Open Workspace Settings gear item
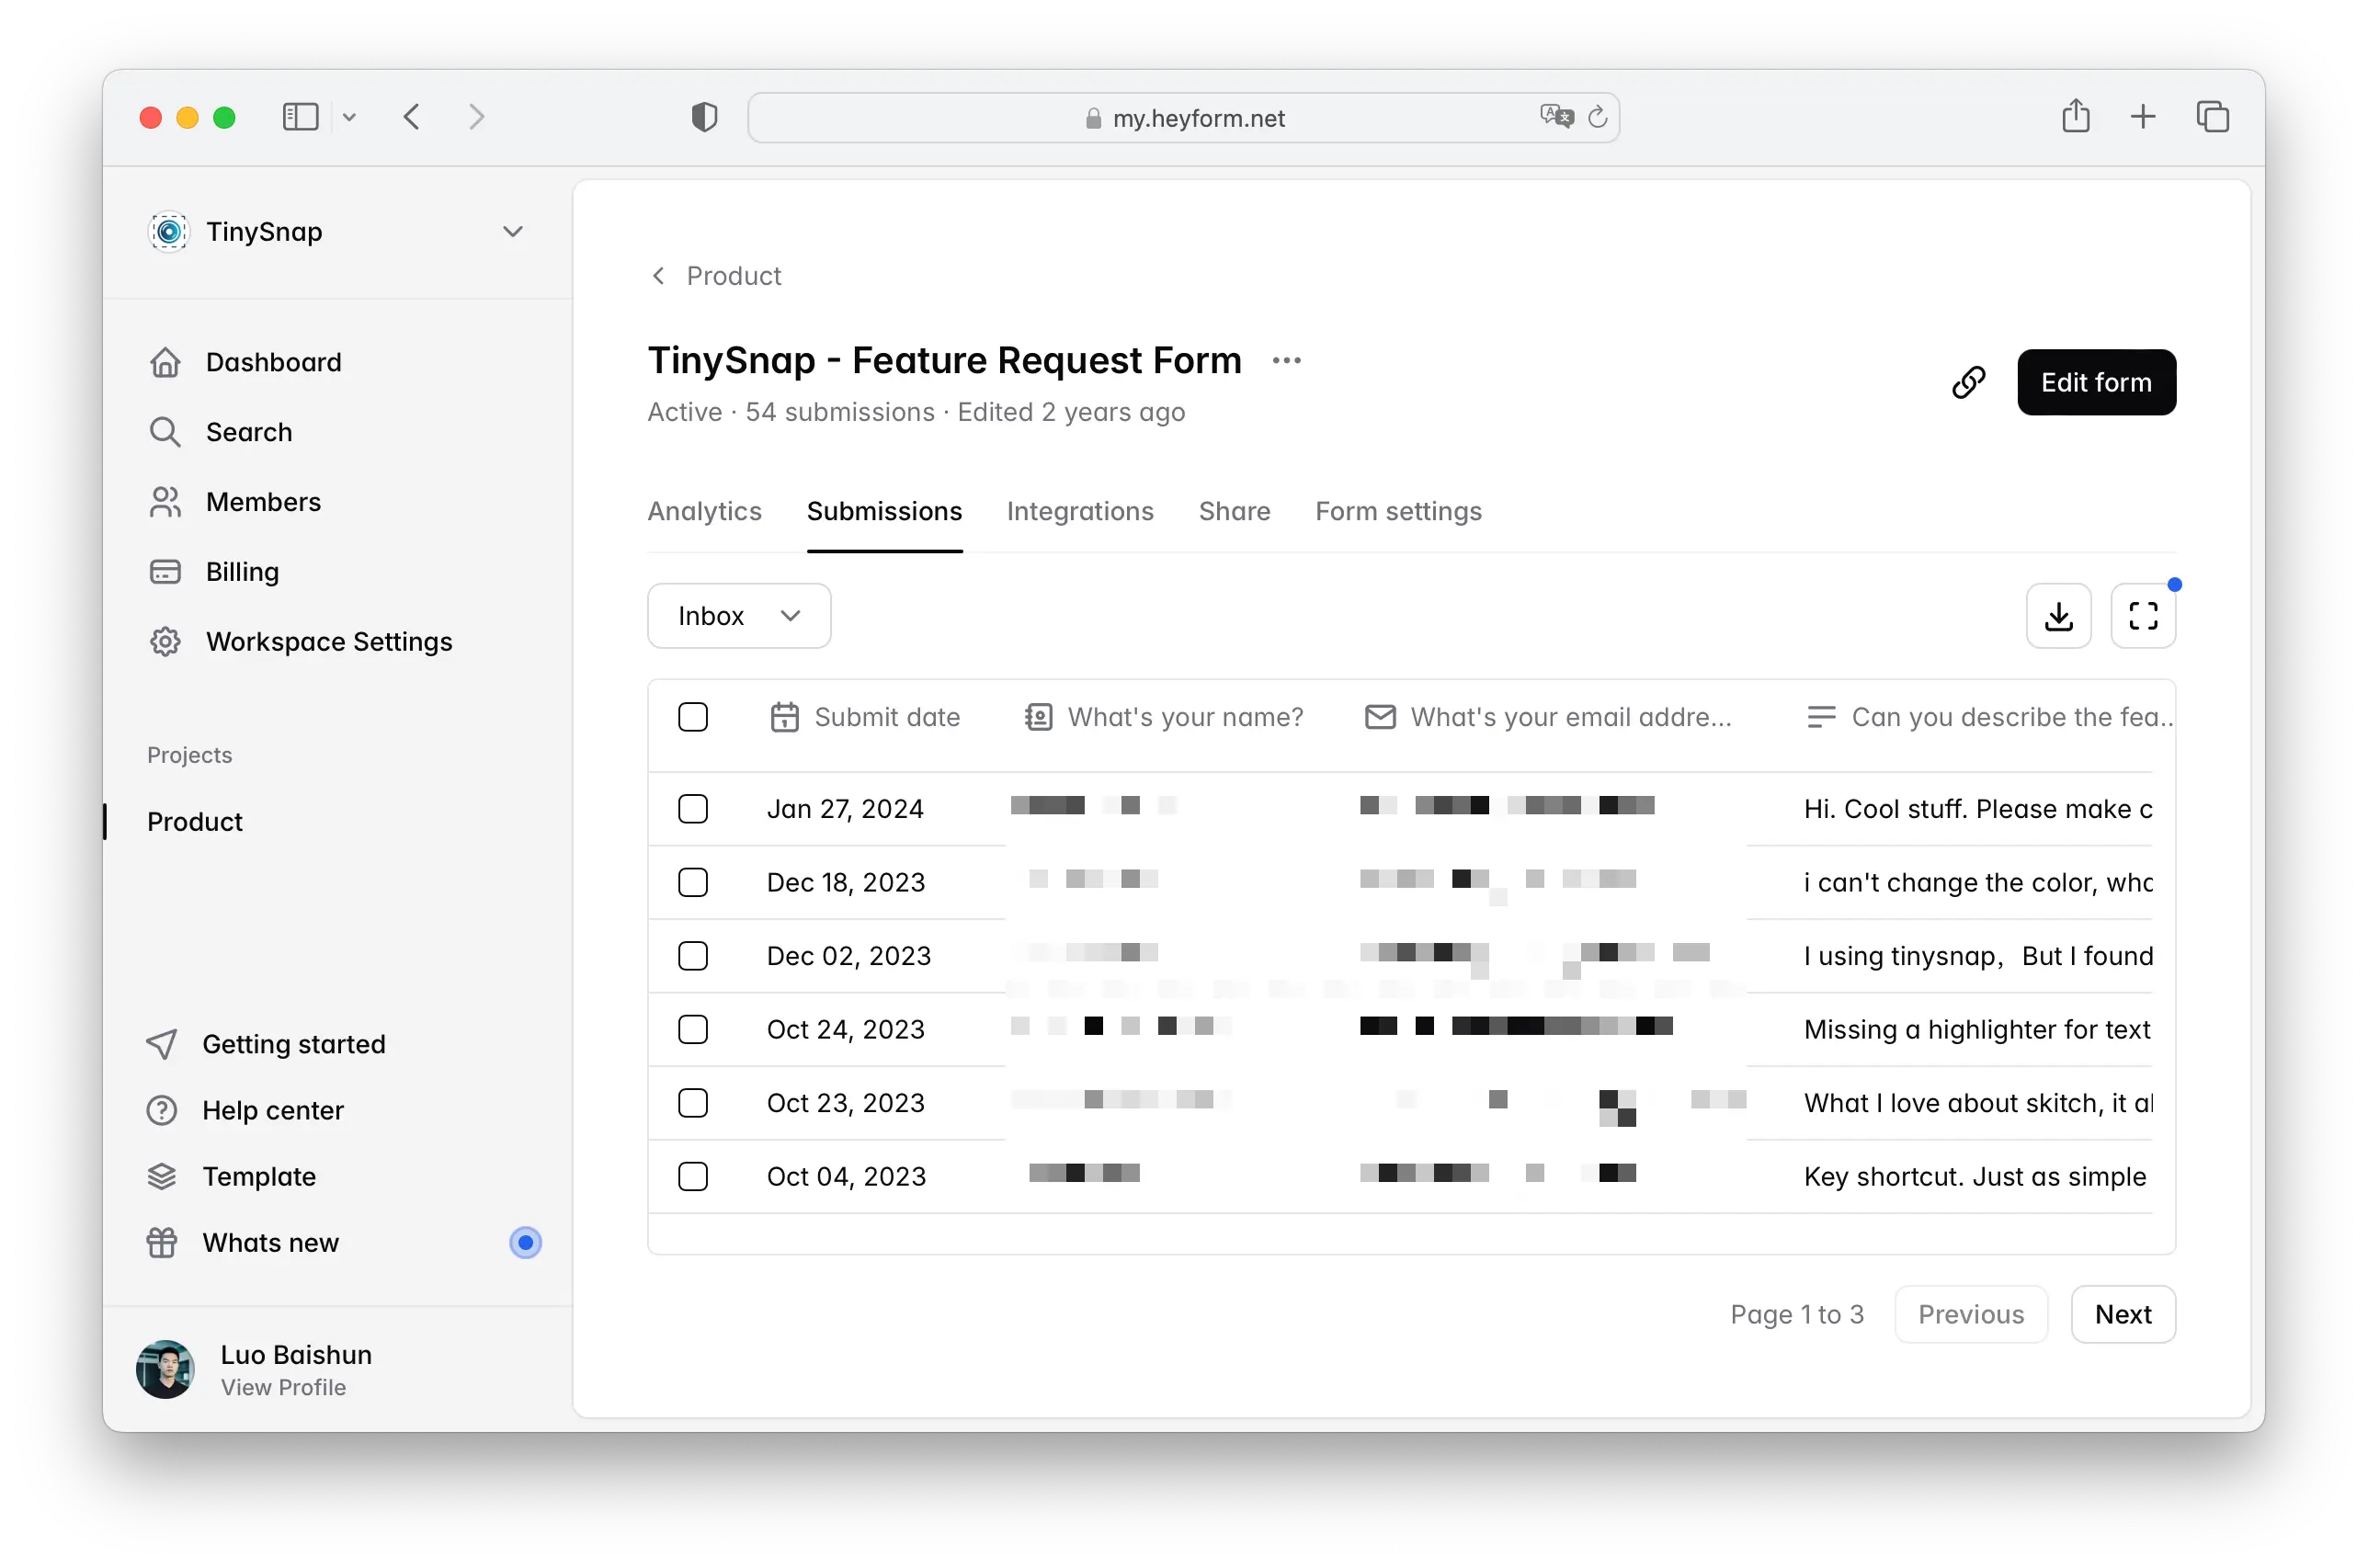 tap(328, 642)
